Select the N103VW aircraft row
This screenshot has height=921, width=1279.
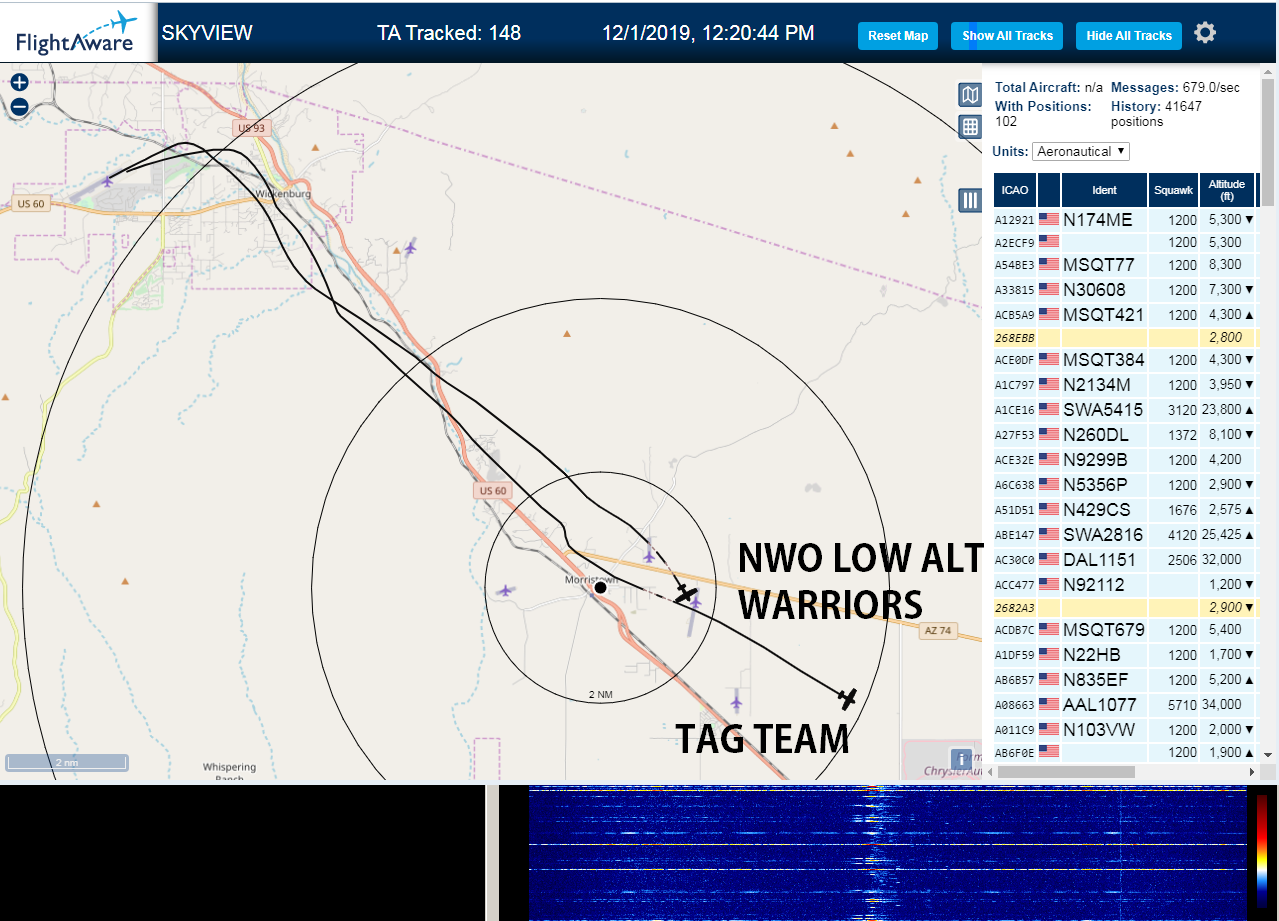(x=1125, y=730)
